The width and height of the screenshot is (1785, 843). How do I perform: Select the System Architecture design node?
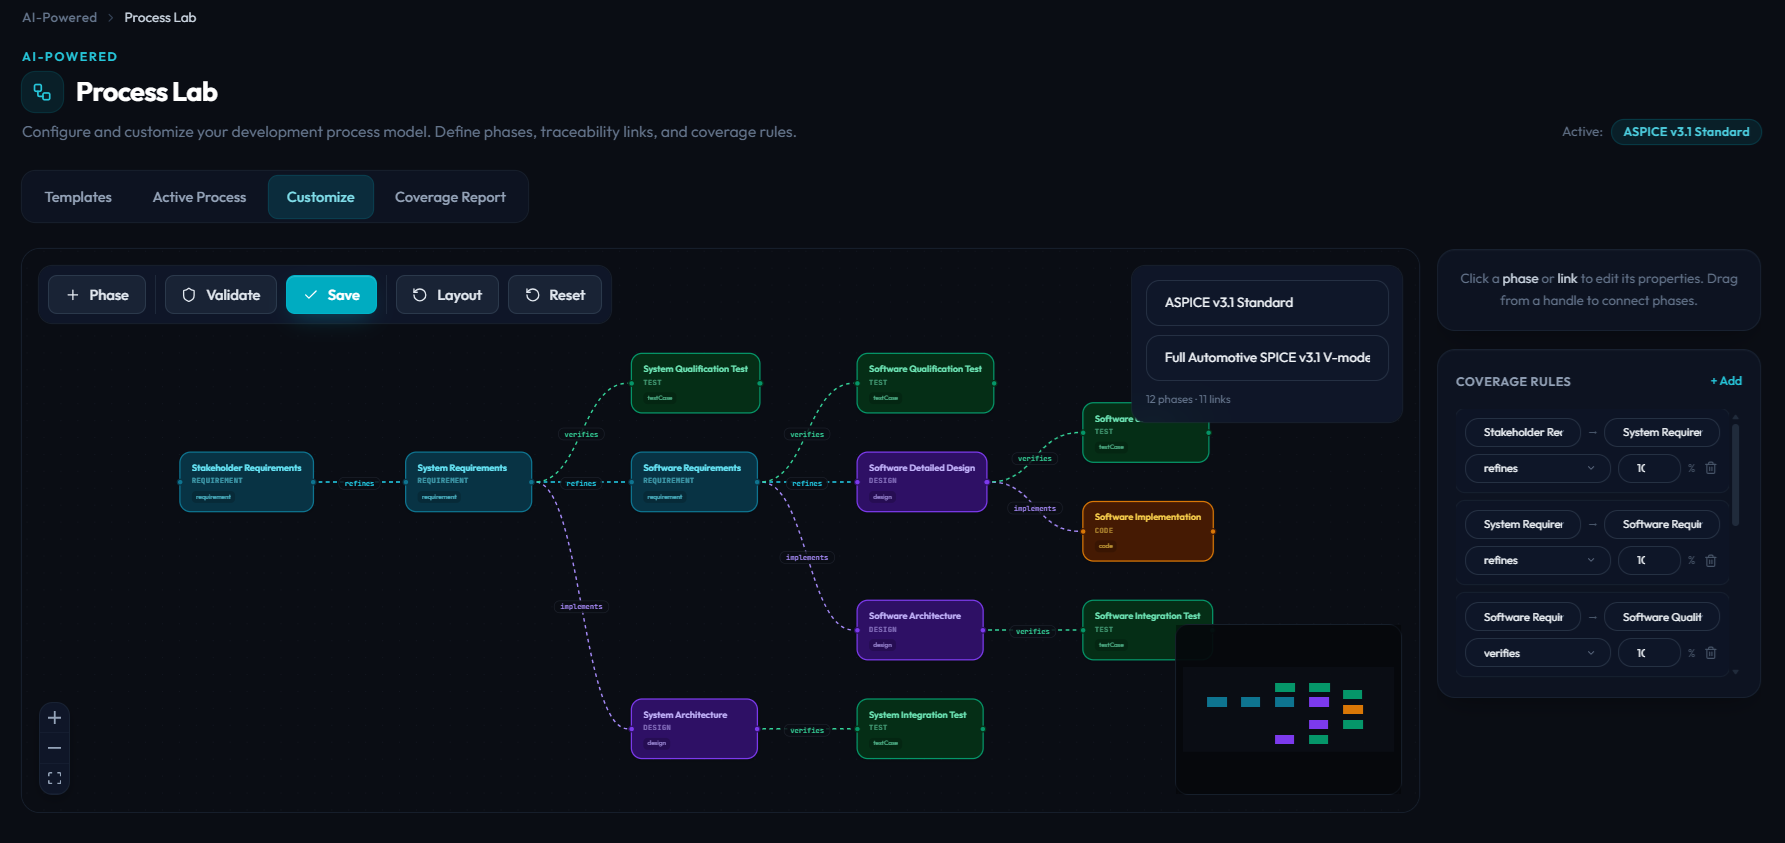click(694, 729)
